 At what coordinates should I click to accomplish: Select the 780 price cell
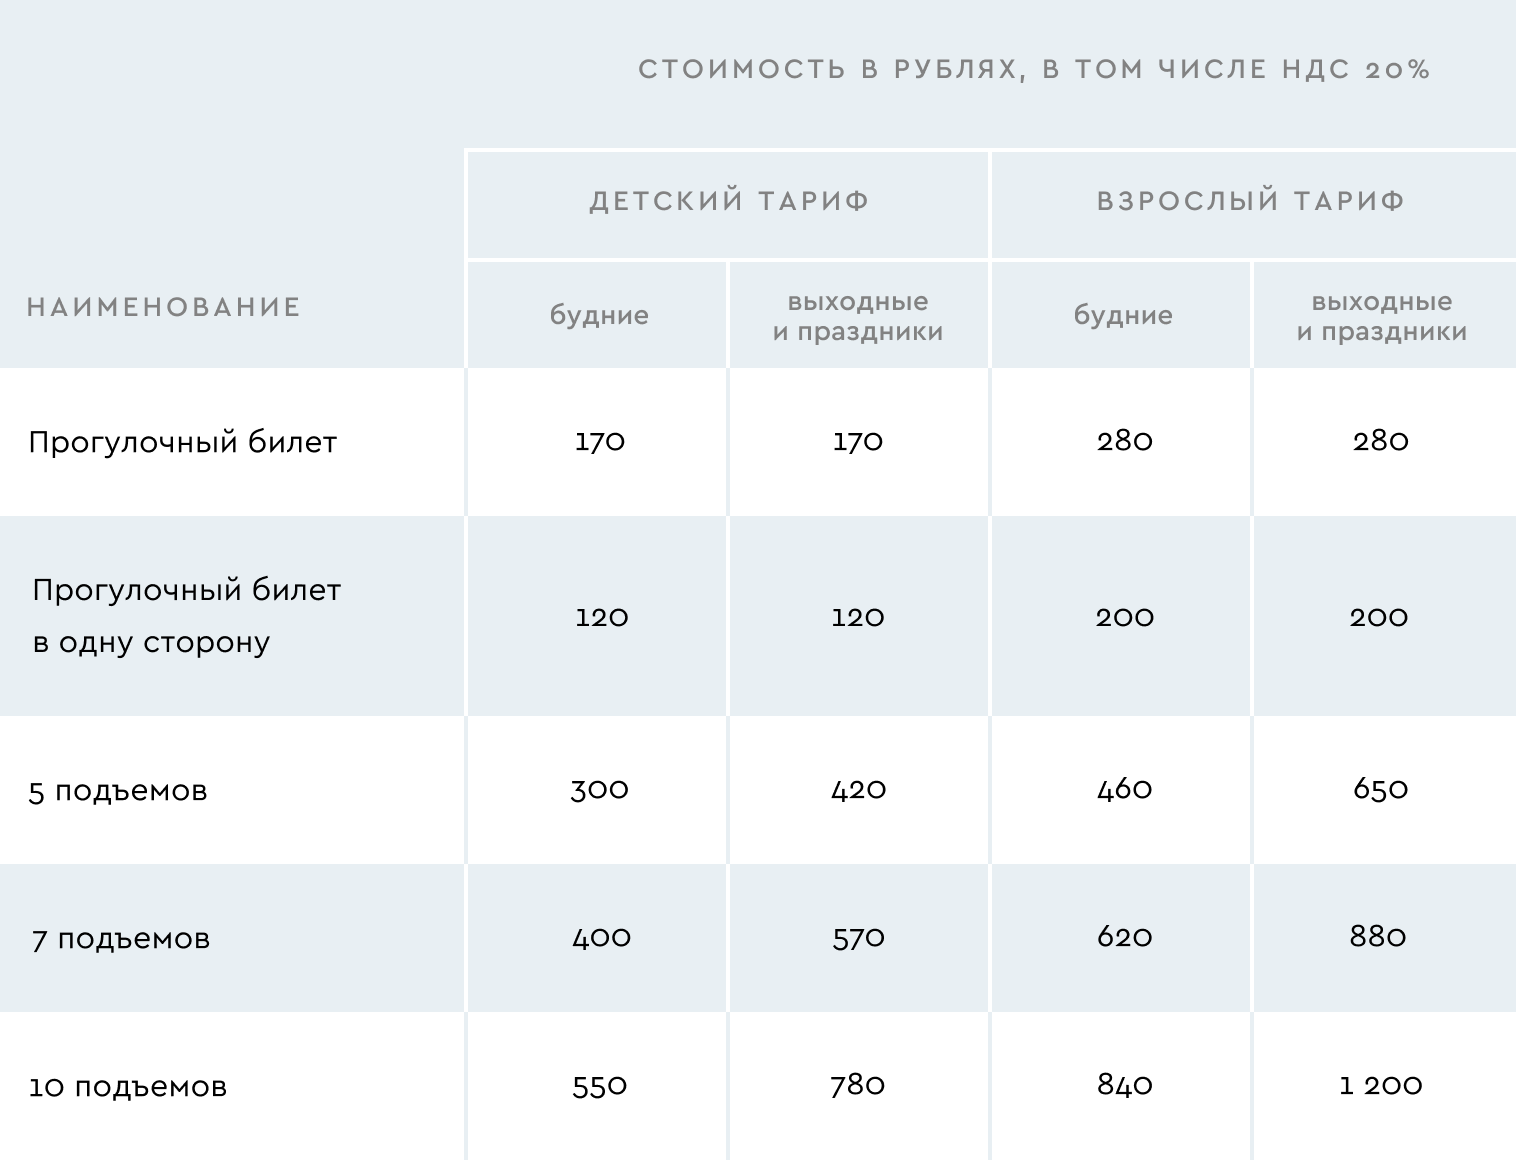coord(858,1085)
